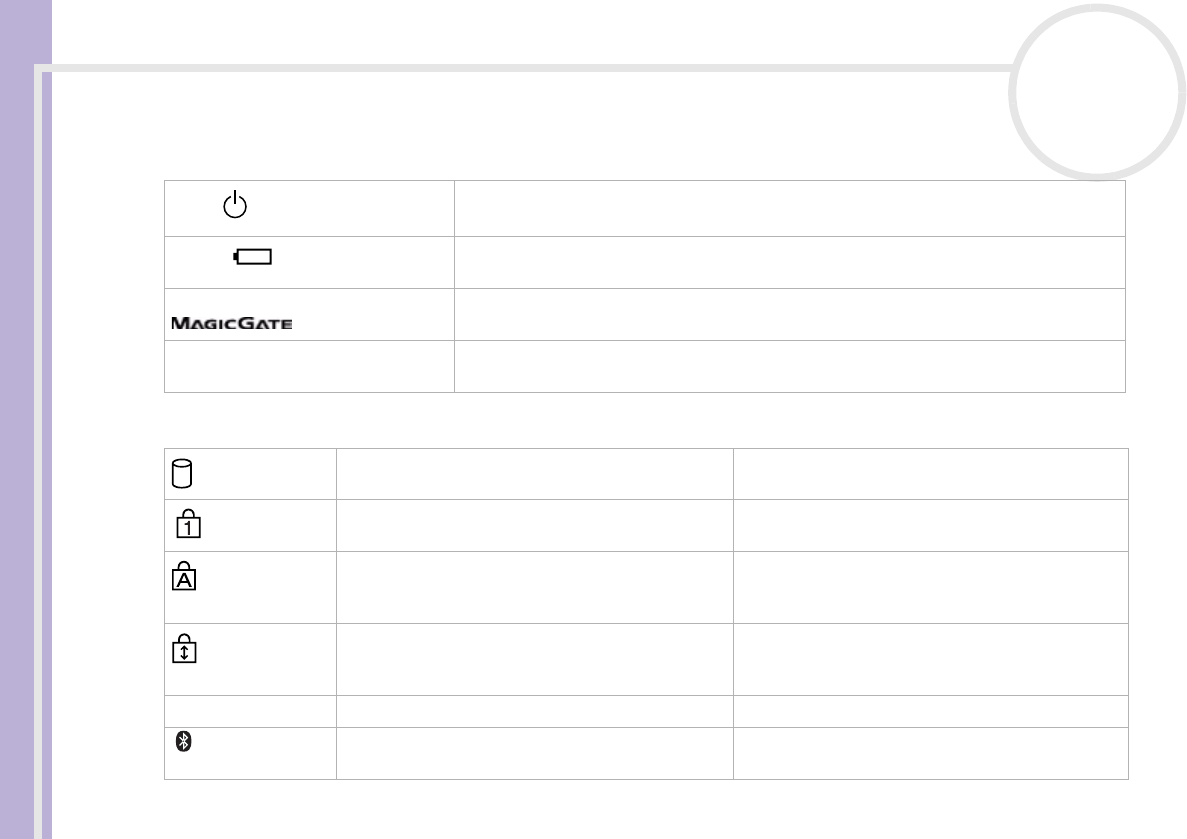
Task: Click the empty left cell below the MagicGate logo
Action: (x=309, y=366)
